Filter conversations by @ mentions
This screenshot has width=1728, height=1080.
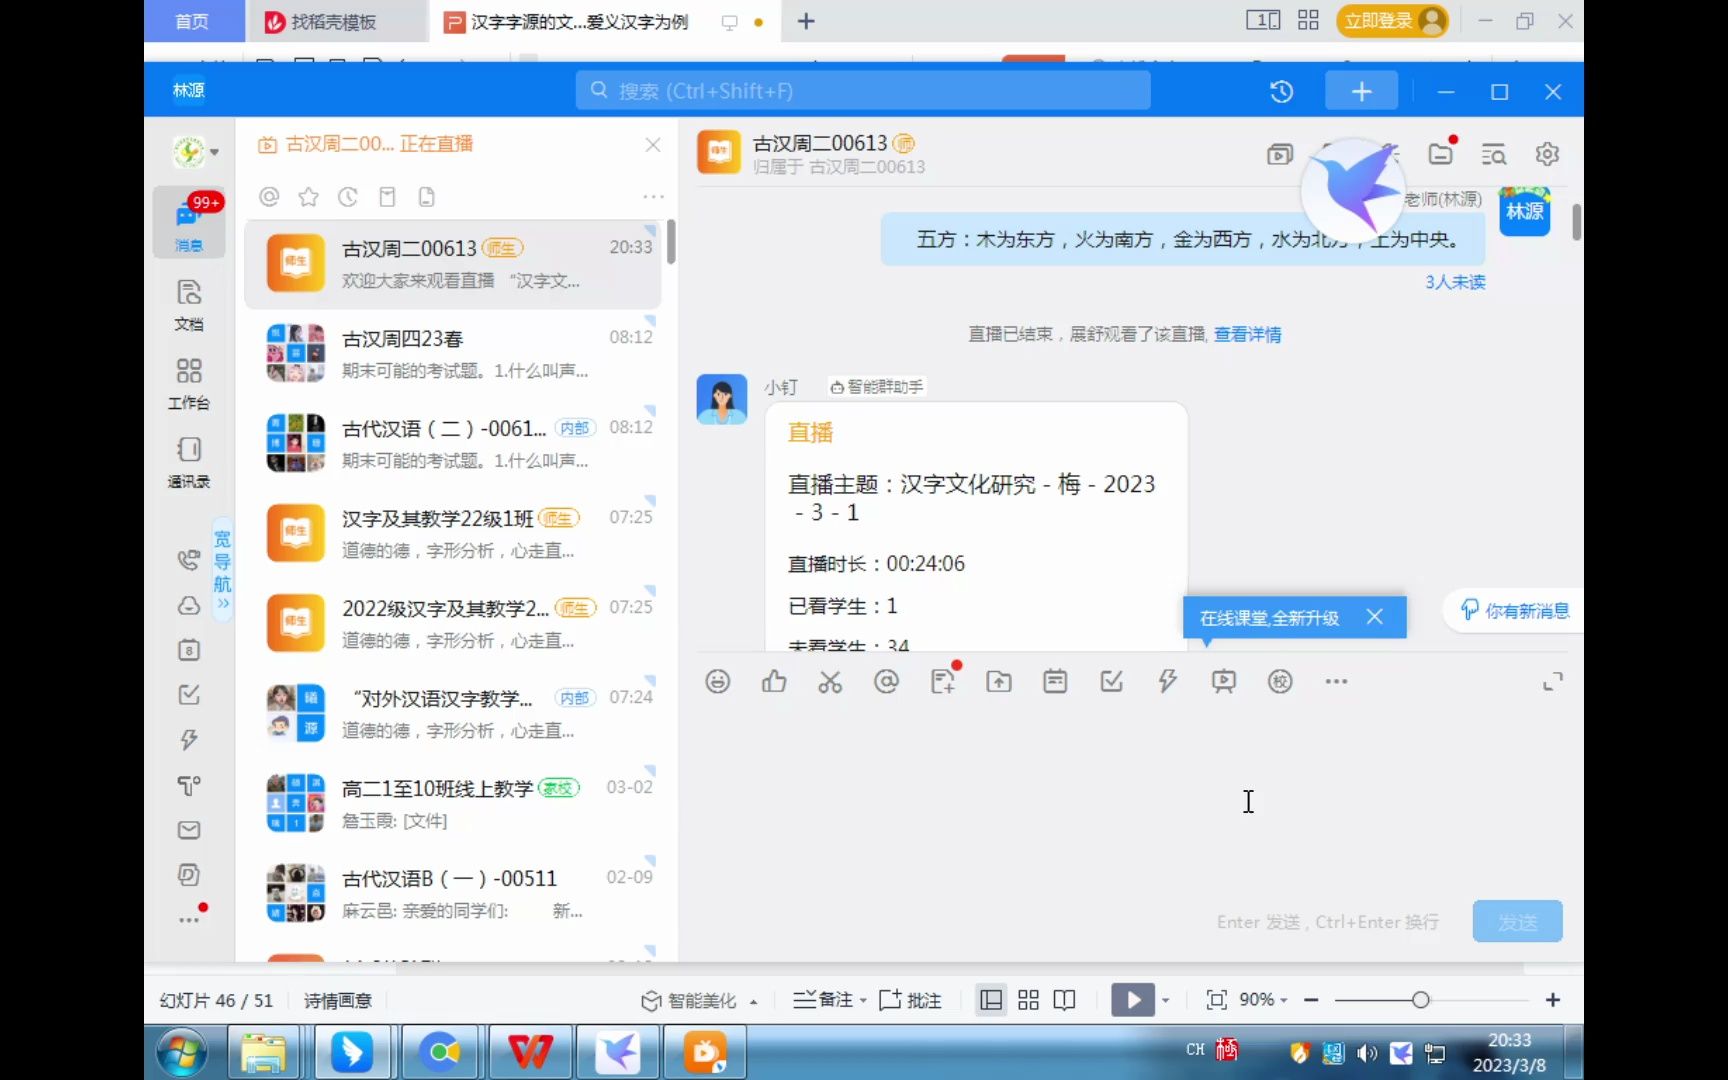pos(269,197)
